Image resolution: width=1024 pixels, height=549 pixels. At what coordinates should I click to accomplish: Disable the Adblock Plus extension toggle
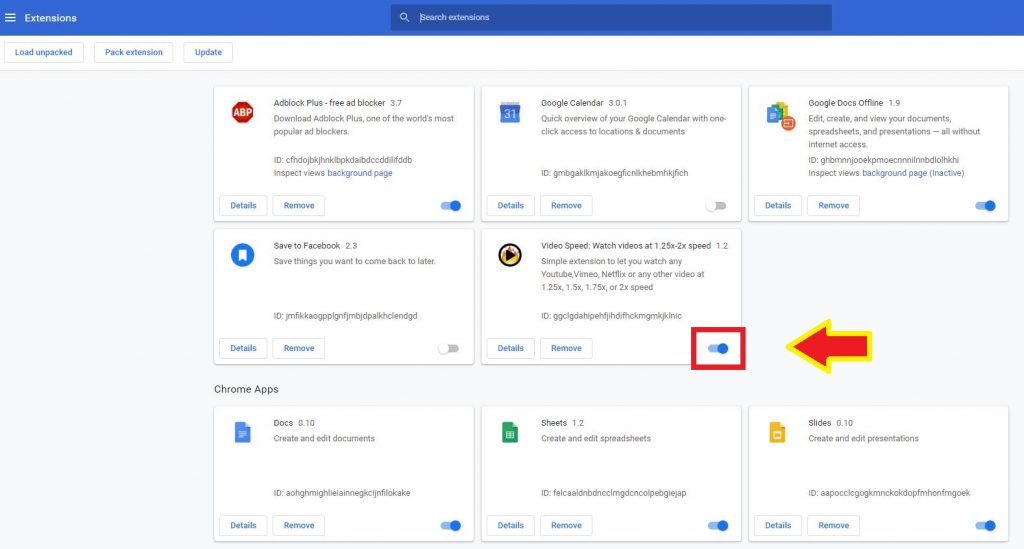[451, 206]
